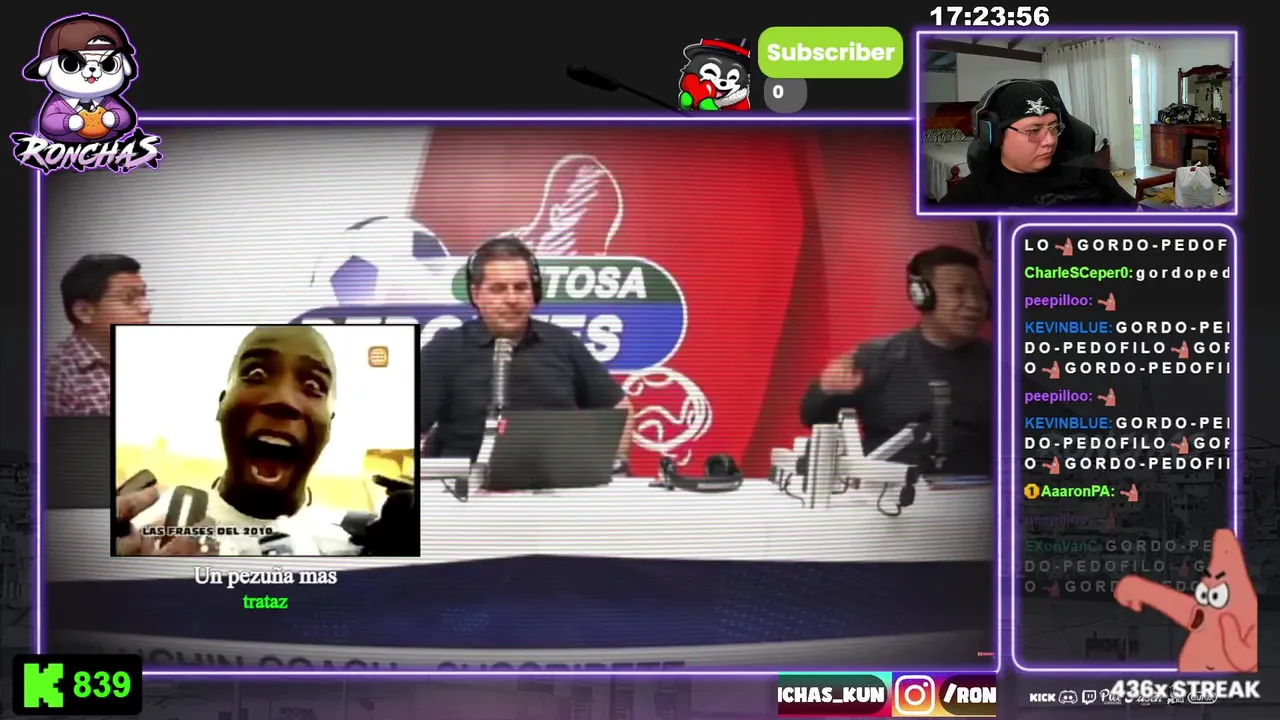
Task: Click the CharleSCeper0 username in chat
Action: pos(1078,273)
